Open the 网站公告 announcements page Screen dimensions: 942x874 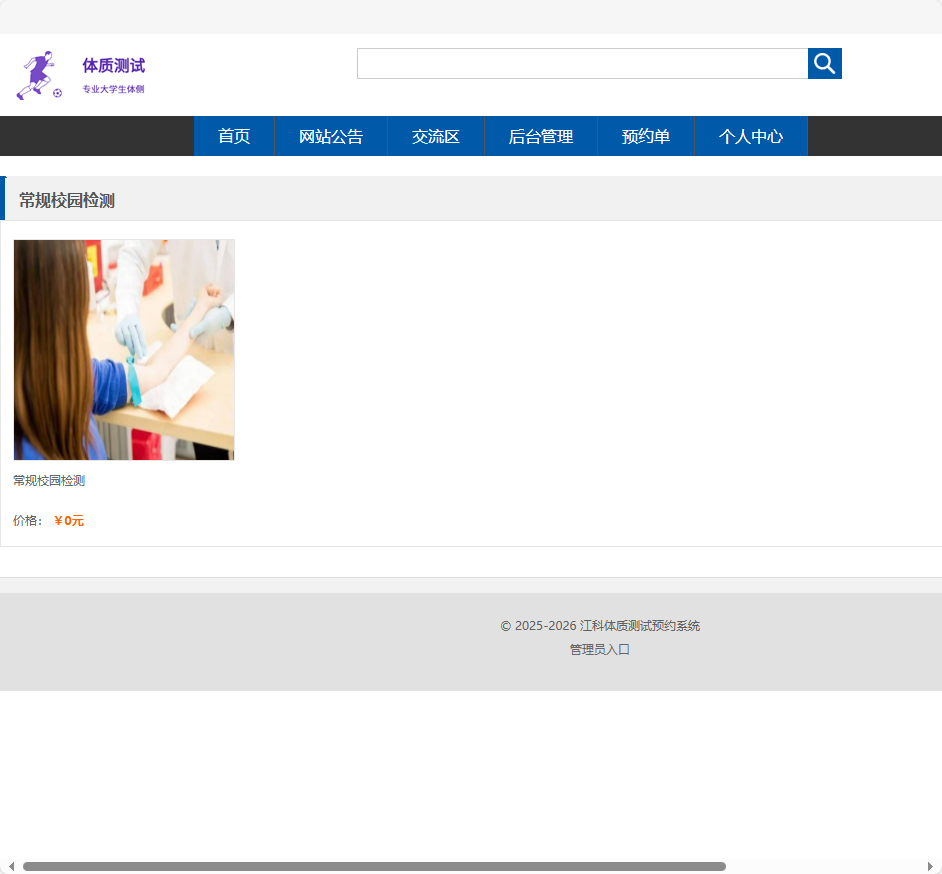pos(331,136)
